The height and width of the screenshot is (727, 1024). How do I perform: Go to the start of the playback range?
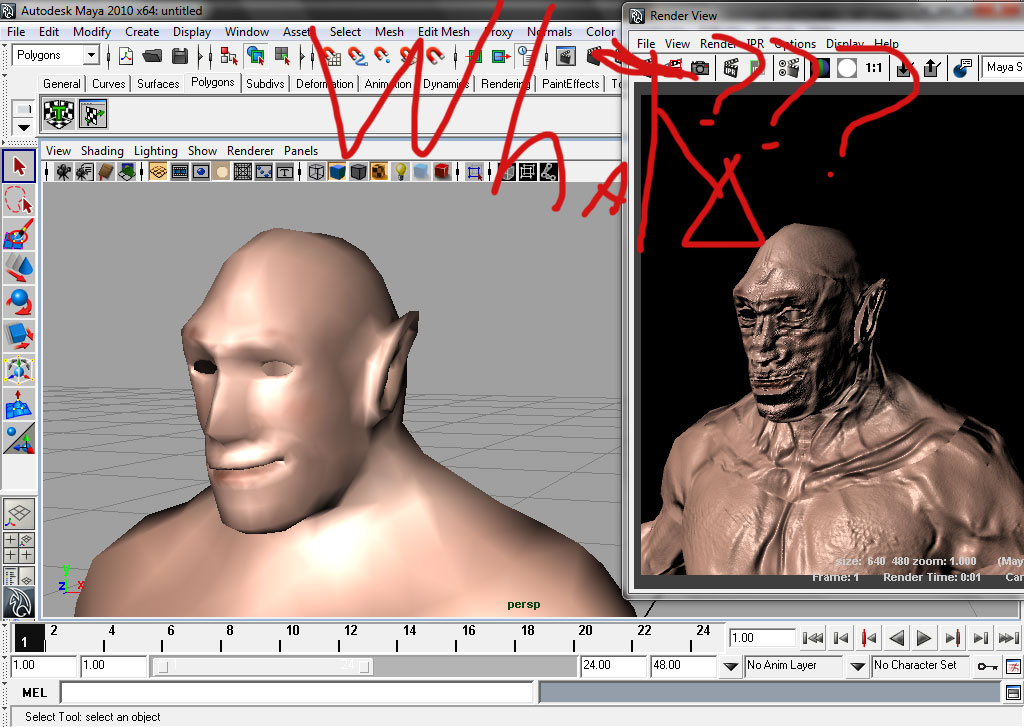point(812,638)
